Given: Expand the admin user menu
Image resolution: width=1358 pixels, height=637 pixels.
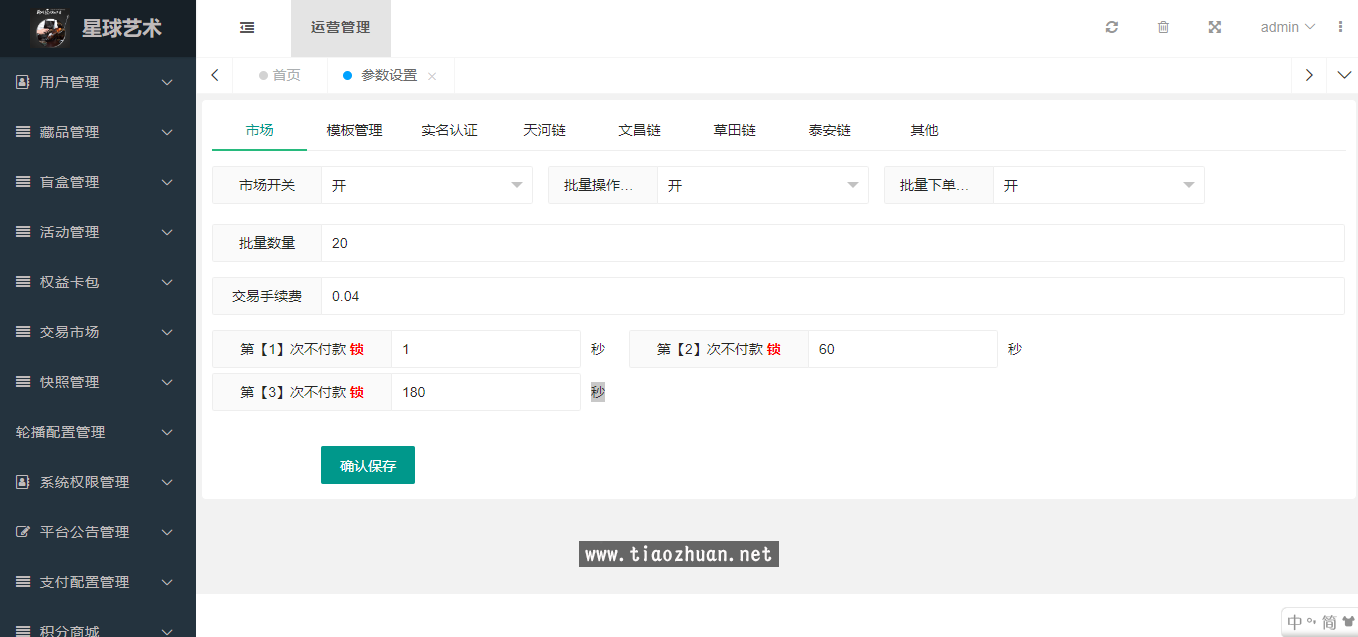Looking at the screenshot, I should (1287, 28).
